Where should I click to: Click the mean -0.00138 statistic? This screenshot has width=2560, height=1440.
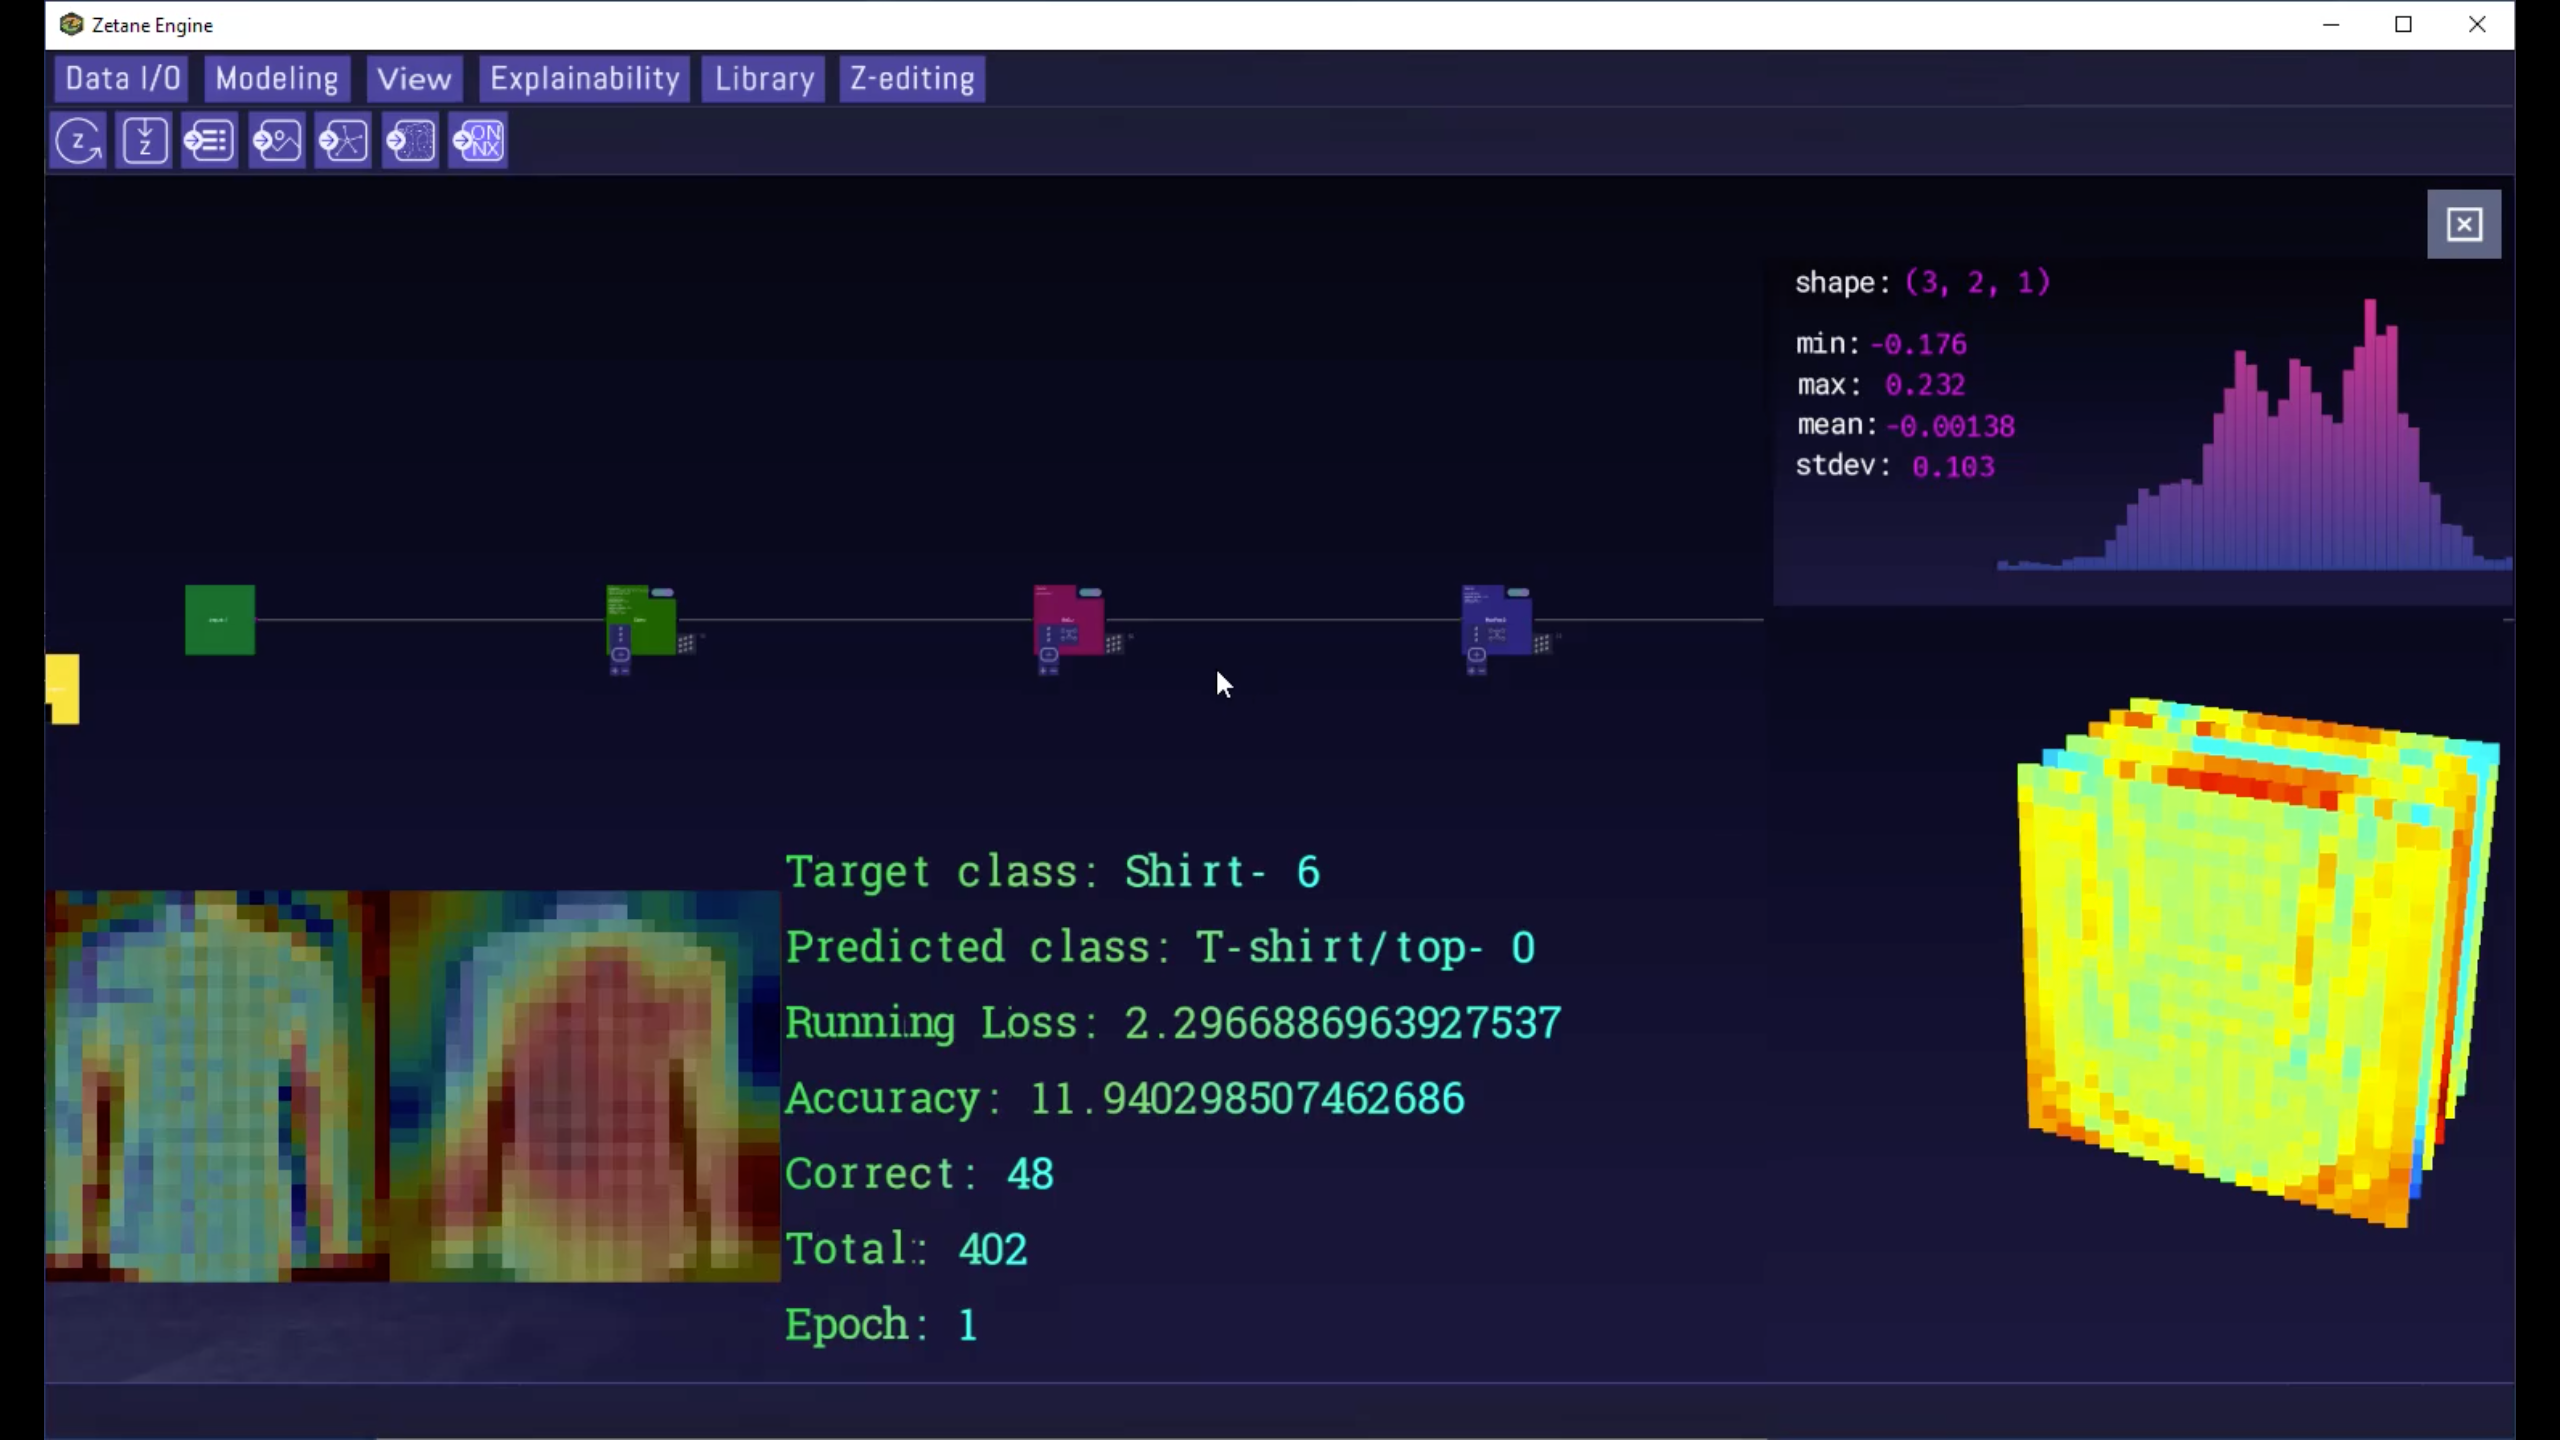point(1906,426)
